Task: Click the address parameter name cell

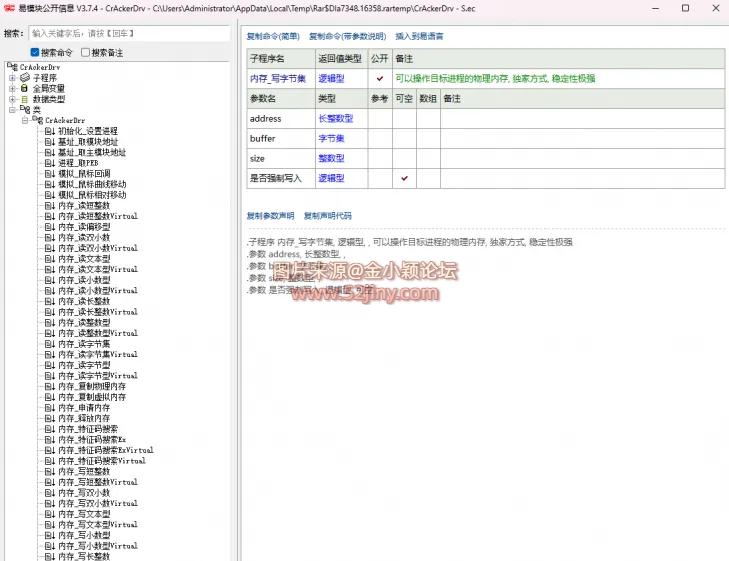Action: click(x=281, y=119)
